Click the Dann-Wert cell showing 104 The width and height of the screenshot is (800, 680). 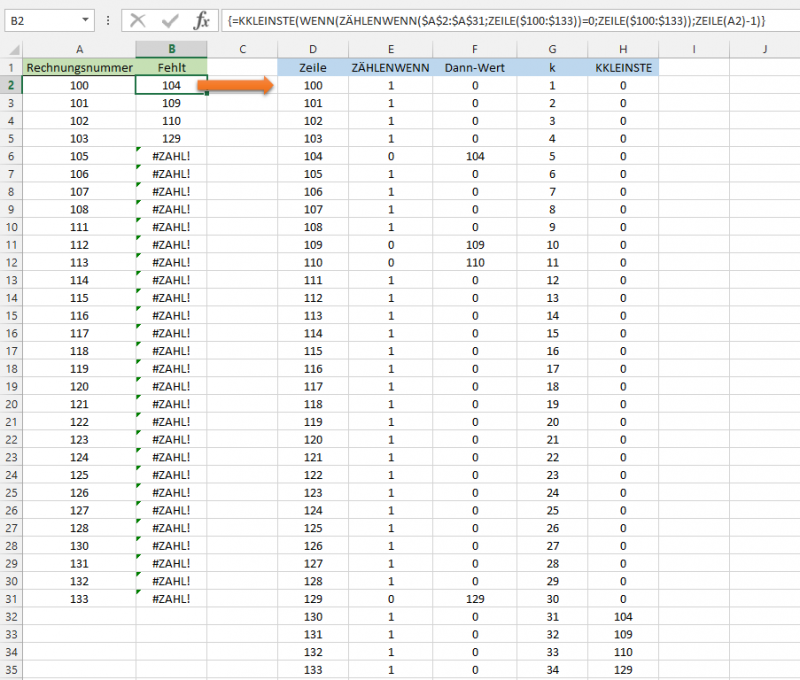[474, 156]
